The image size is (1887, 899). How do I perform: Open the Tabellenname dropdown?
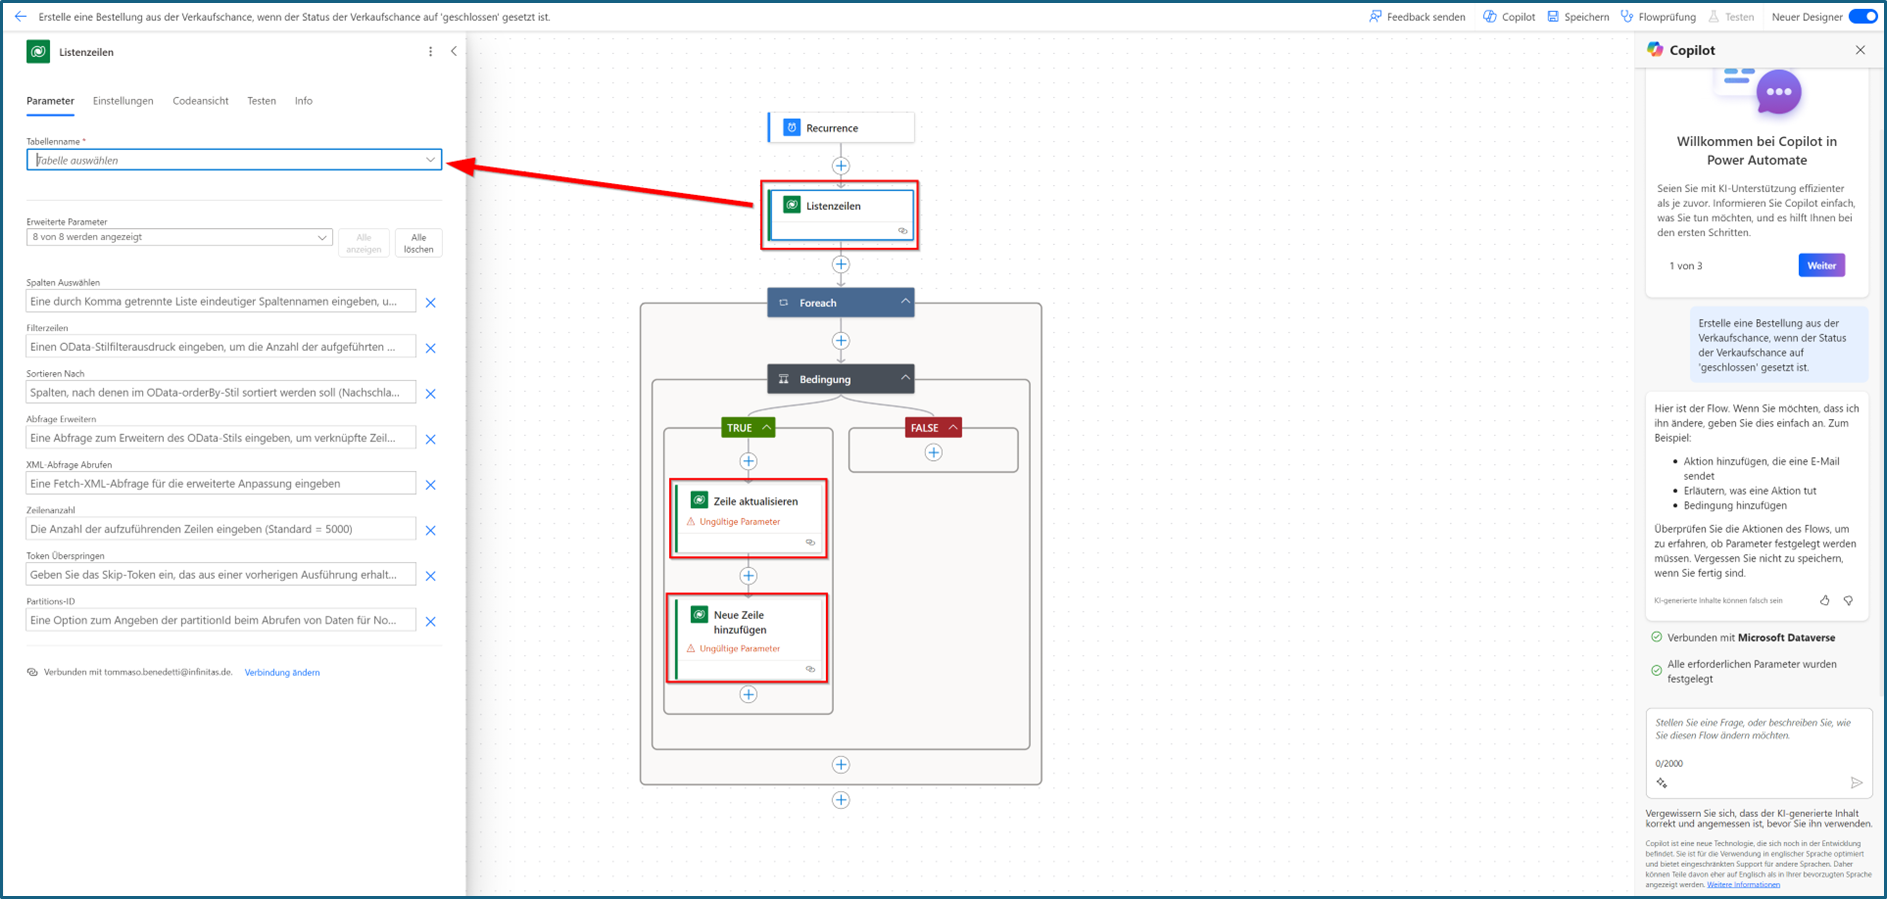pyautogui.click(x=234, y=160)
